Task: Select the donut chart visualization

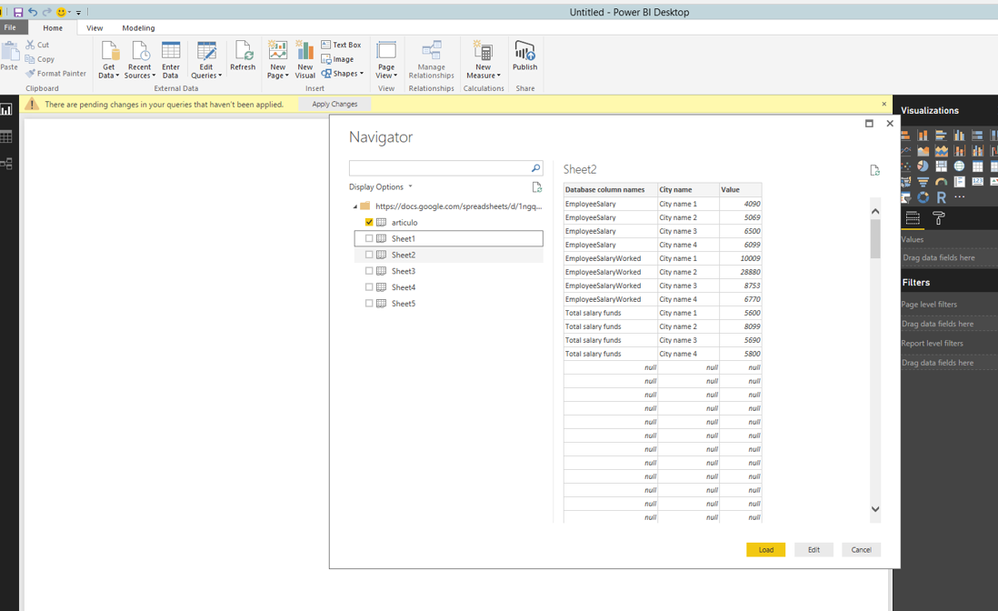Action: [x=923, y=197]
